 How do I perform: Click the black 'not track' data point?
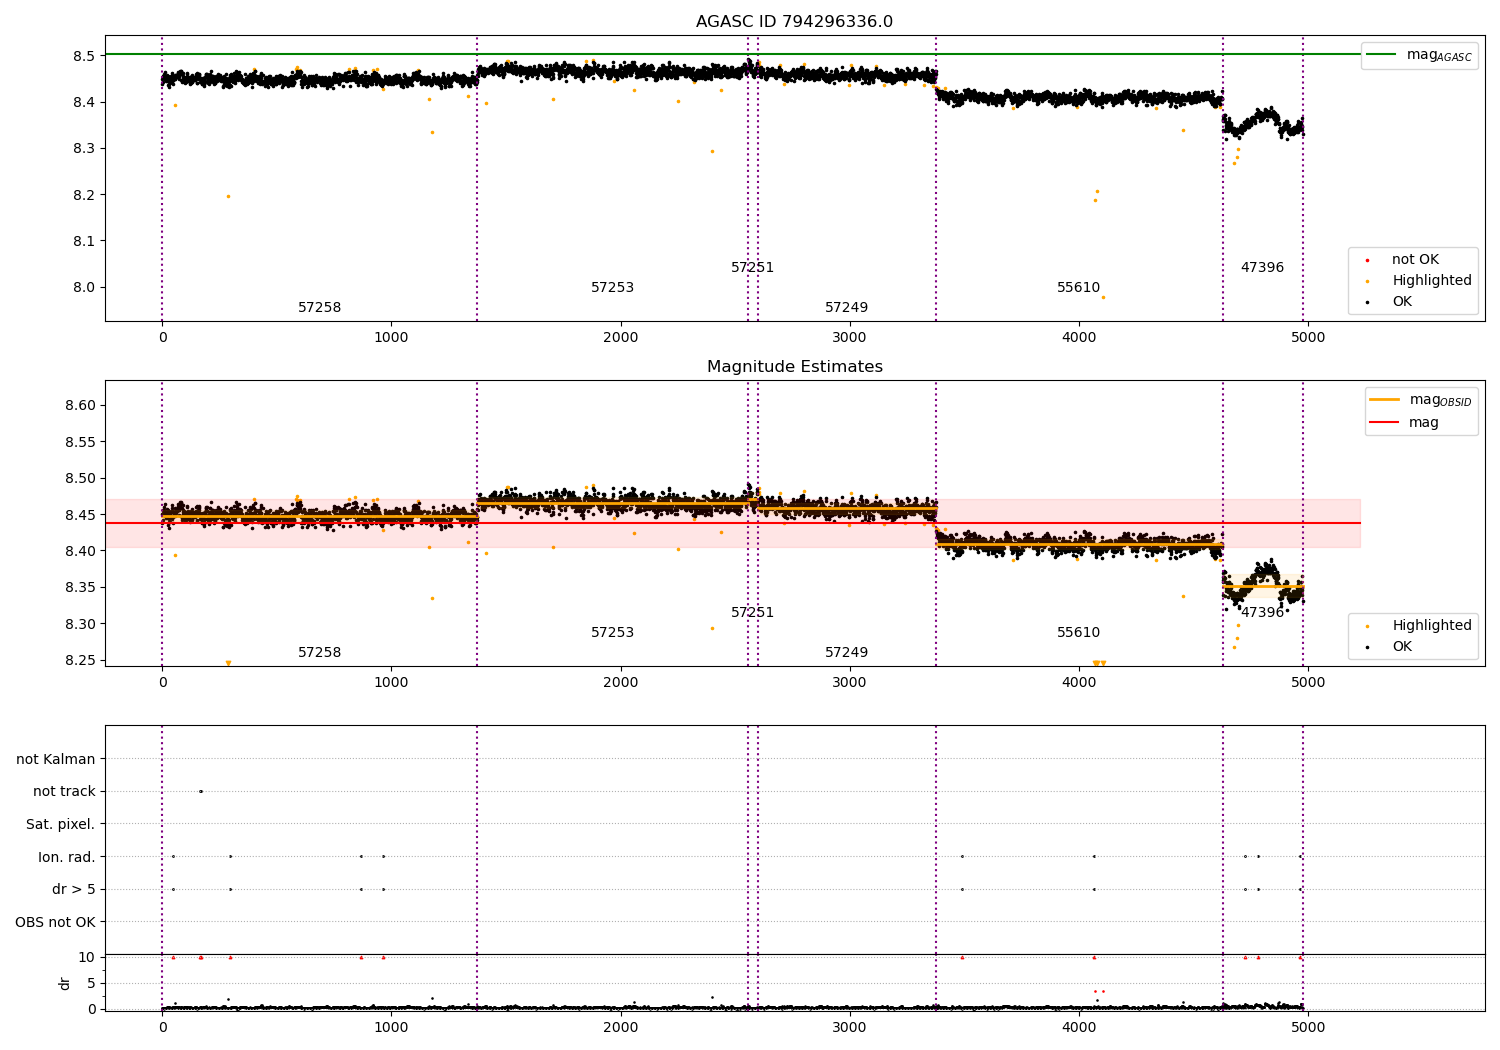[200, 792]
